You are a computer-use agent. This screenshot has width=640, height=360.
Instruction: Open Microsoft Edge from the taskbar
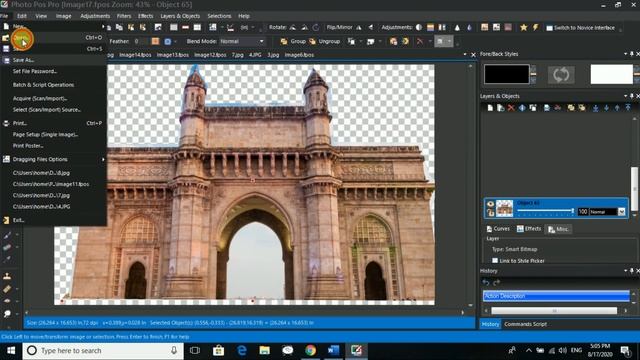(242, 350)
